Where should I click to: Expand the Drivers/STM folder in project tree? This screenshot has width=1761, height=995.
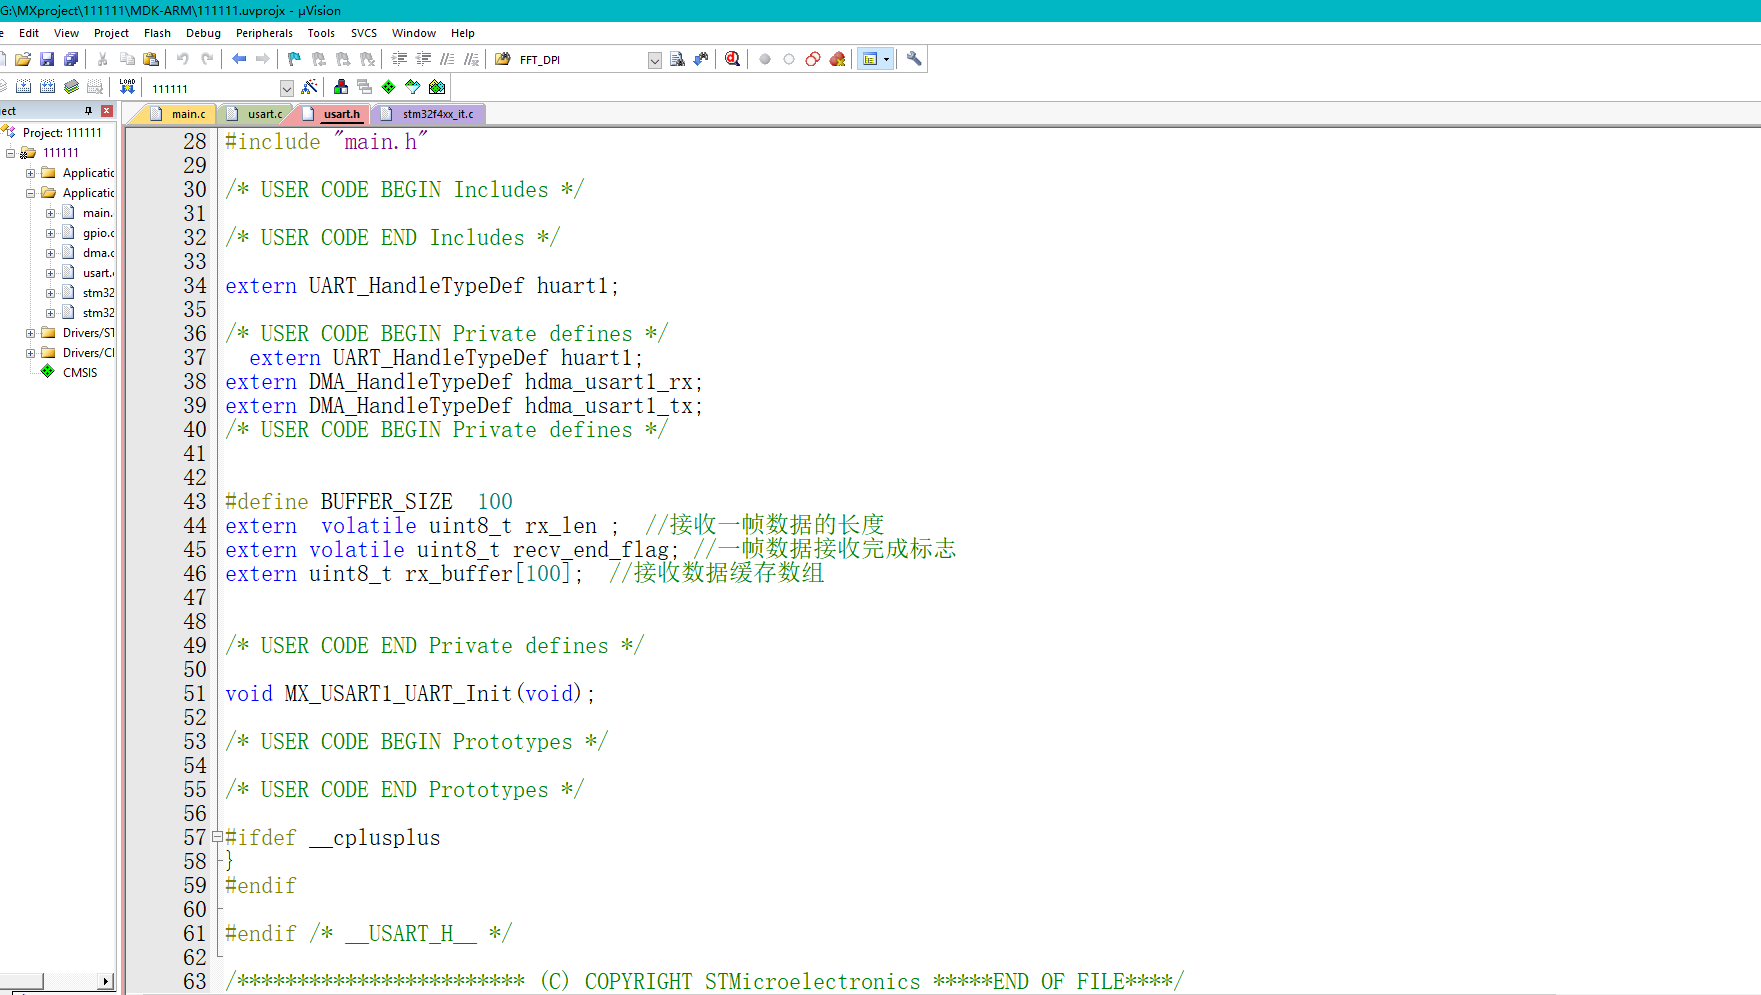29,332
